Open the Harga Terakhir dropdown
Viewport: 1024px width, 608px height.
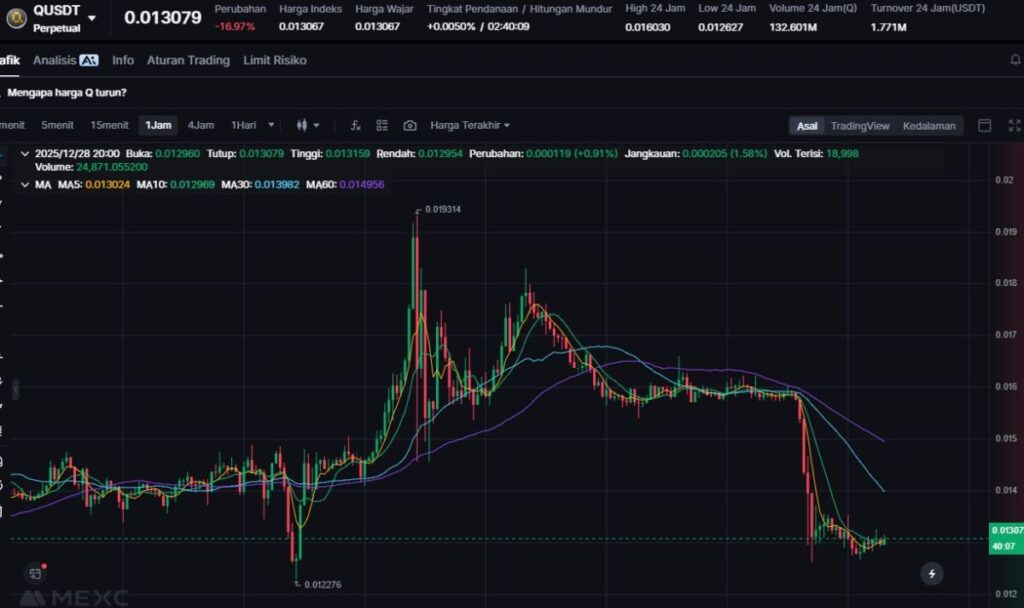click(x=470, y=125)
